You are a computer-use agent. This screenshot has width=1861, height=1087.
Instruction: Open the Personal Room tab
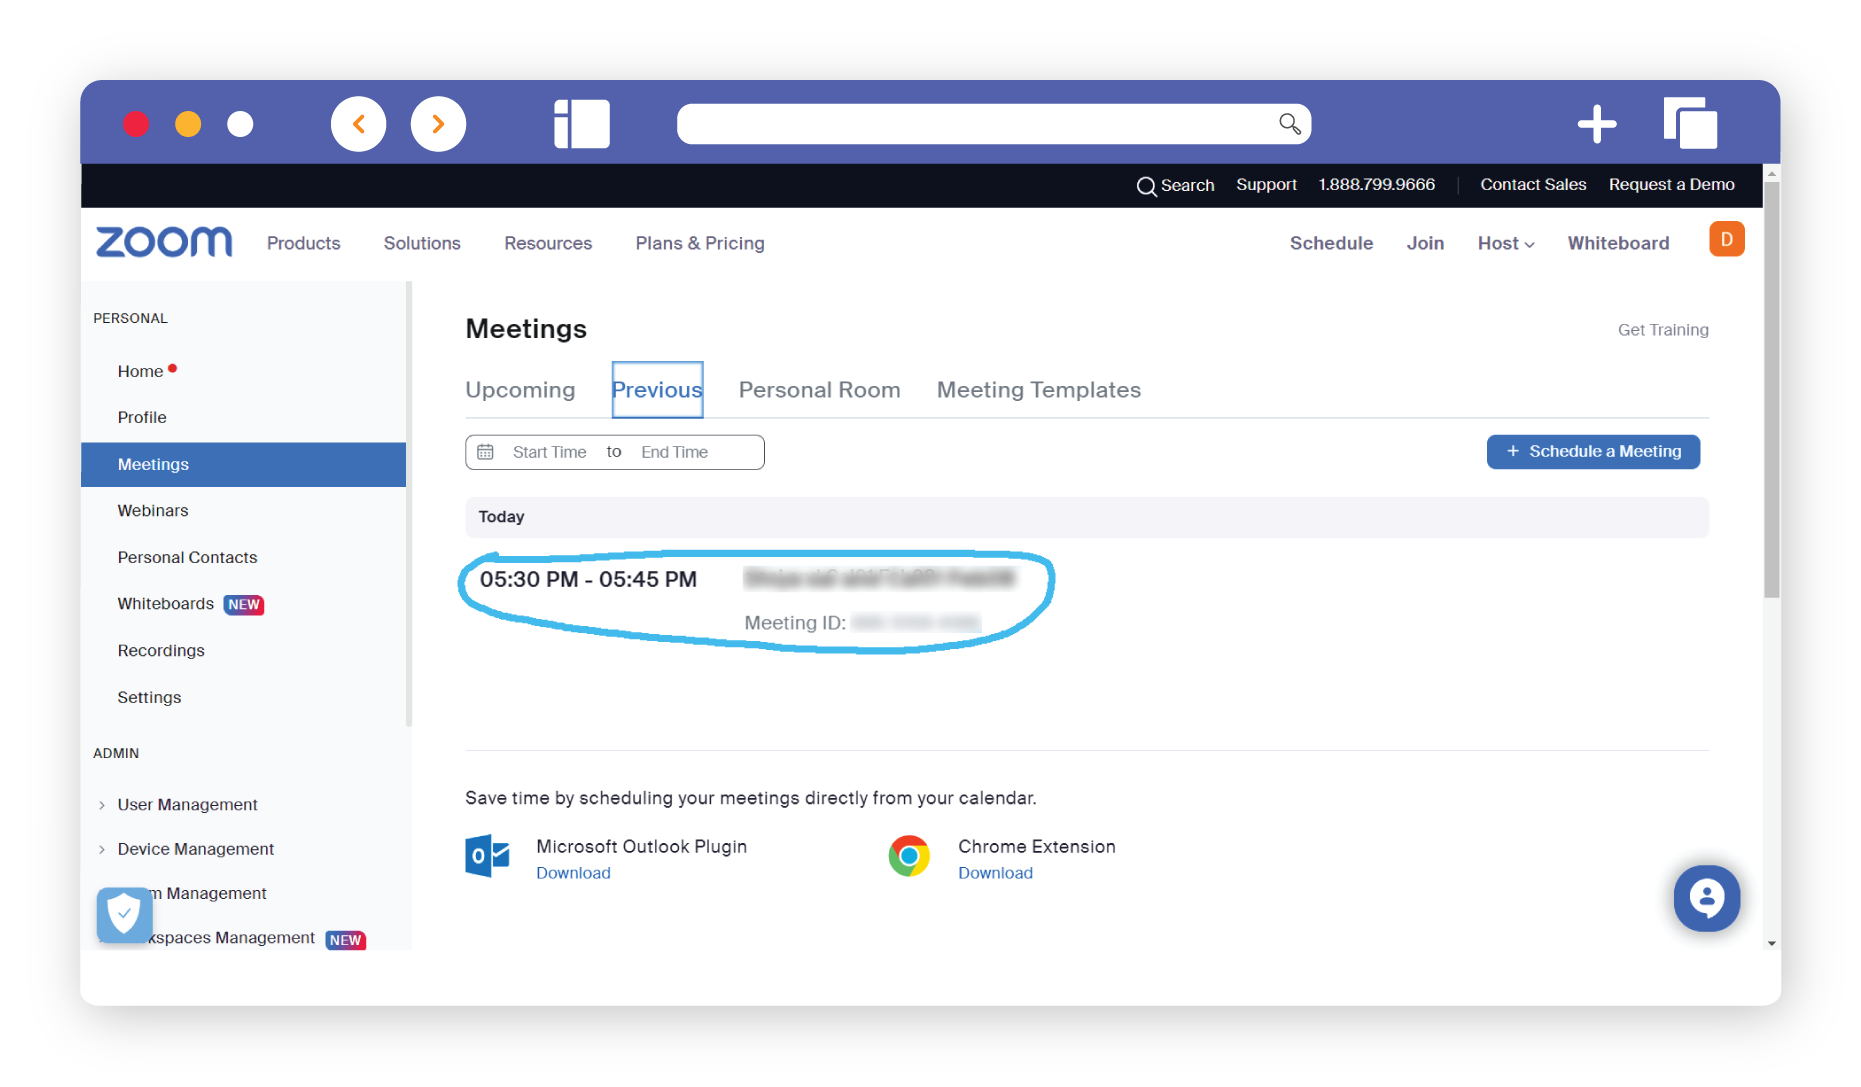pyautogui.click(x=819, y=390)
